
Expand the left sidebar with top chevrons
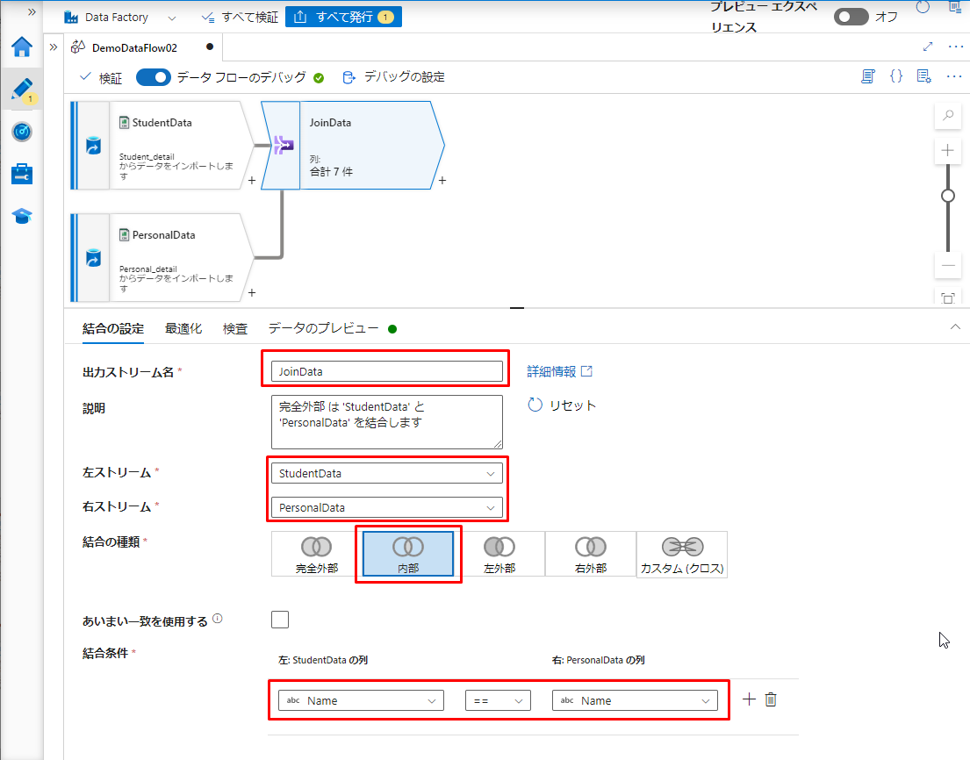(32, 12)
